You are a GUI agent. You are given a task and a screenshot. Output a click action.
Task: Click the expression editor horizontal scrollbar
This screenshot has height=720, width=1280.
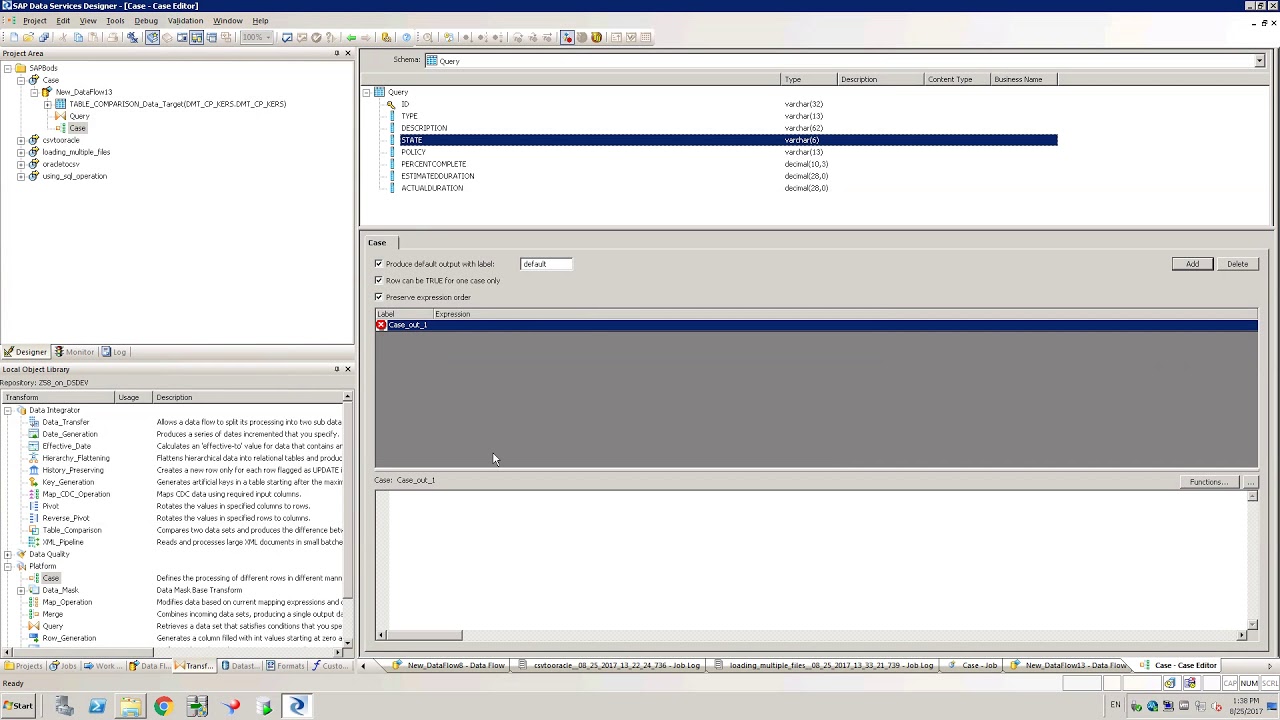click(809, 635)
